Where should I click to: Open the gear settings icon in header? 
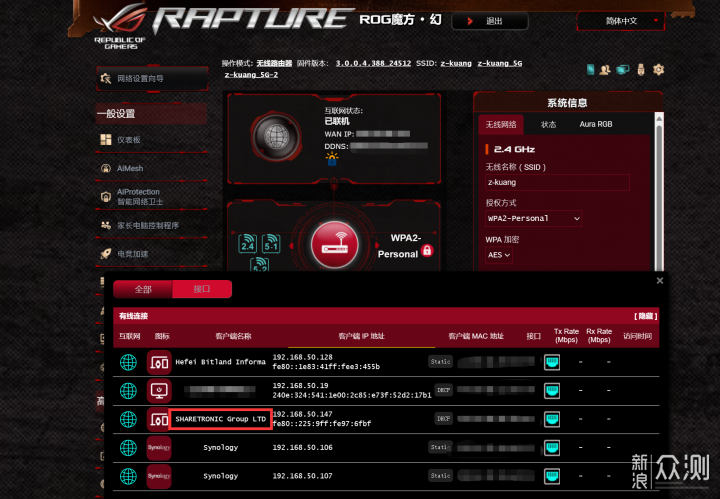pyautogui.click(x=658, y=70)
